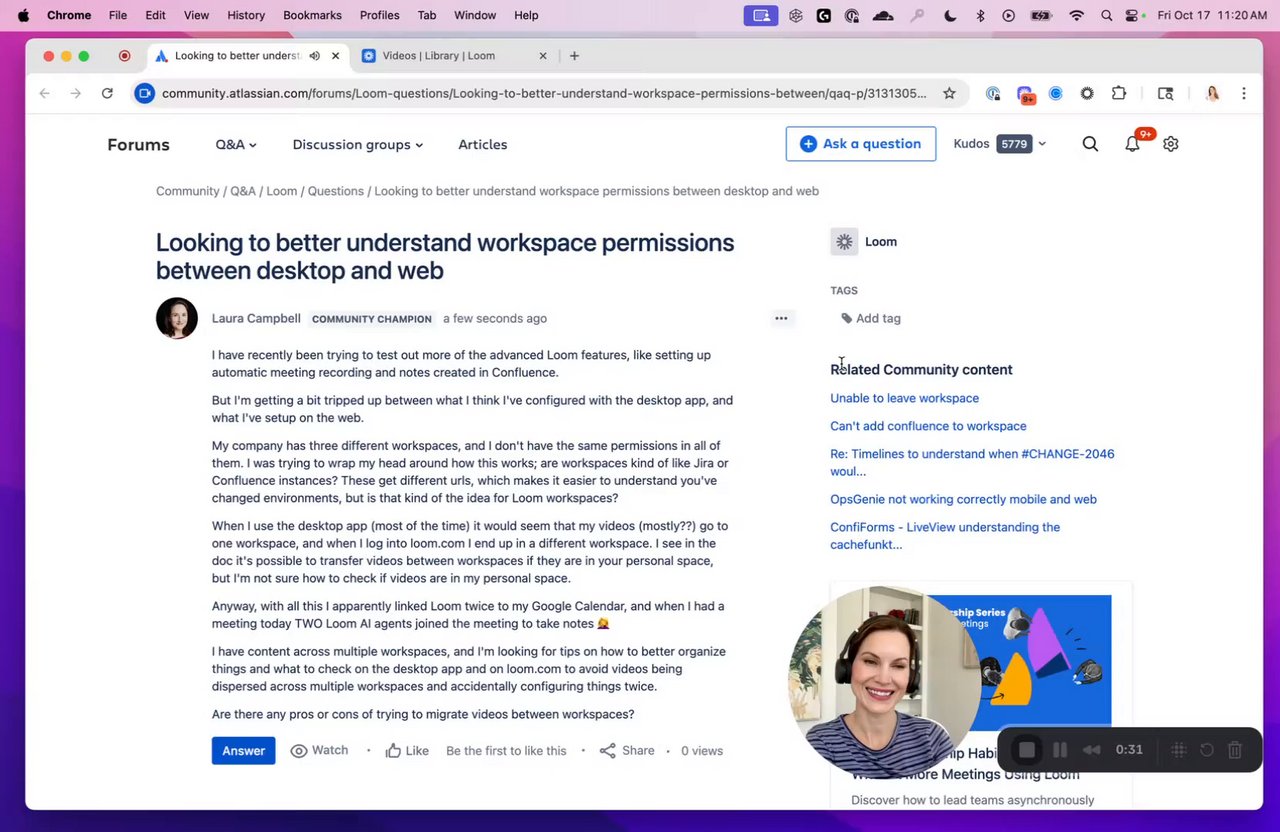Click extension icon with 9+ badge
This screenshot has width=1280, height=832.
tap(1025, 94)
